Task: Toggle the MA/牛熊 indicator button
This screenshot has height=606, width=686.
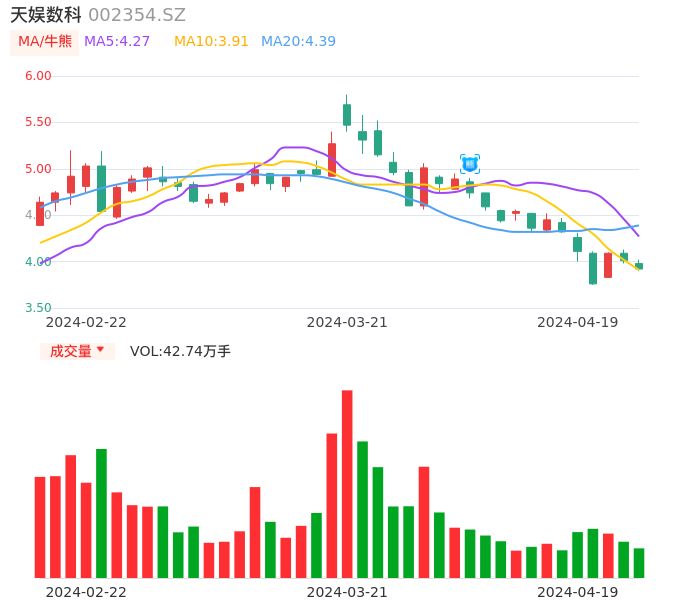Action: 45,42
